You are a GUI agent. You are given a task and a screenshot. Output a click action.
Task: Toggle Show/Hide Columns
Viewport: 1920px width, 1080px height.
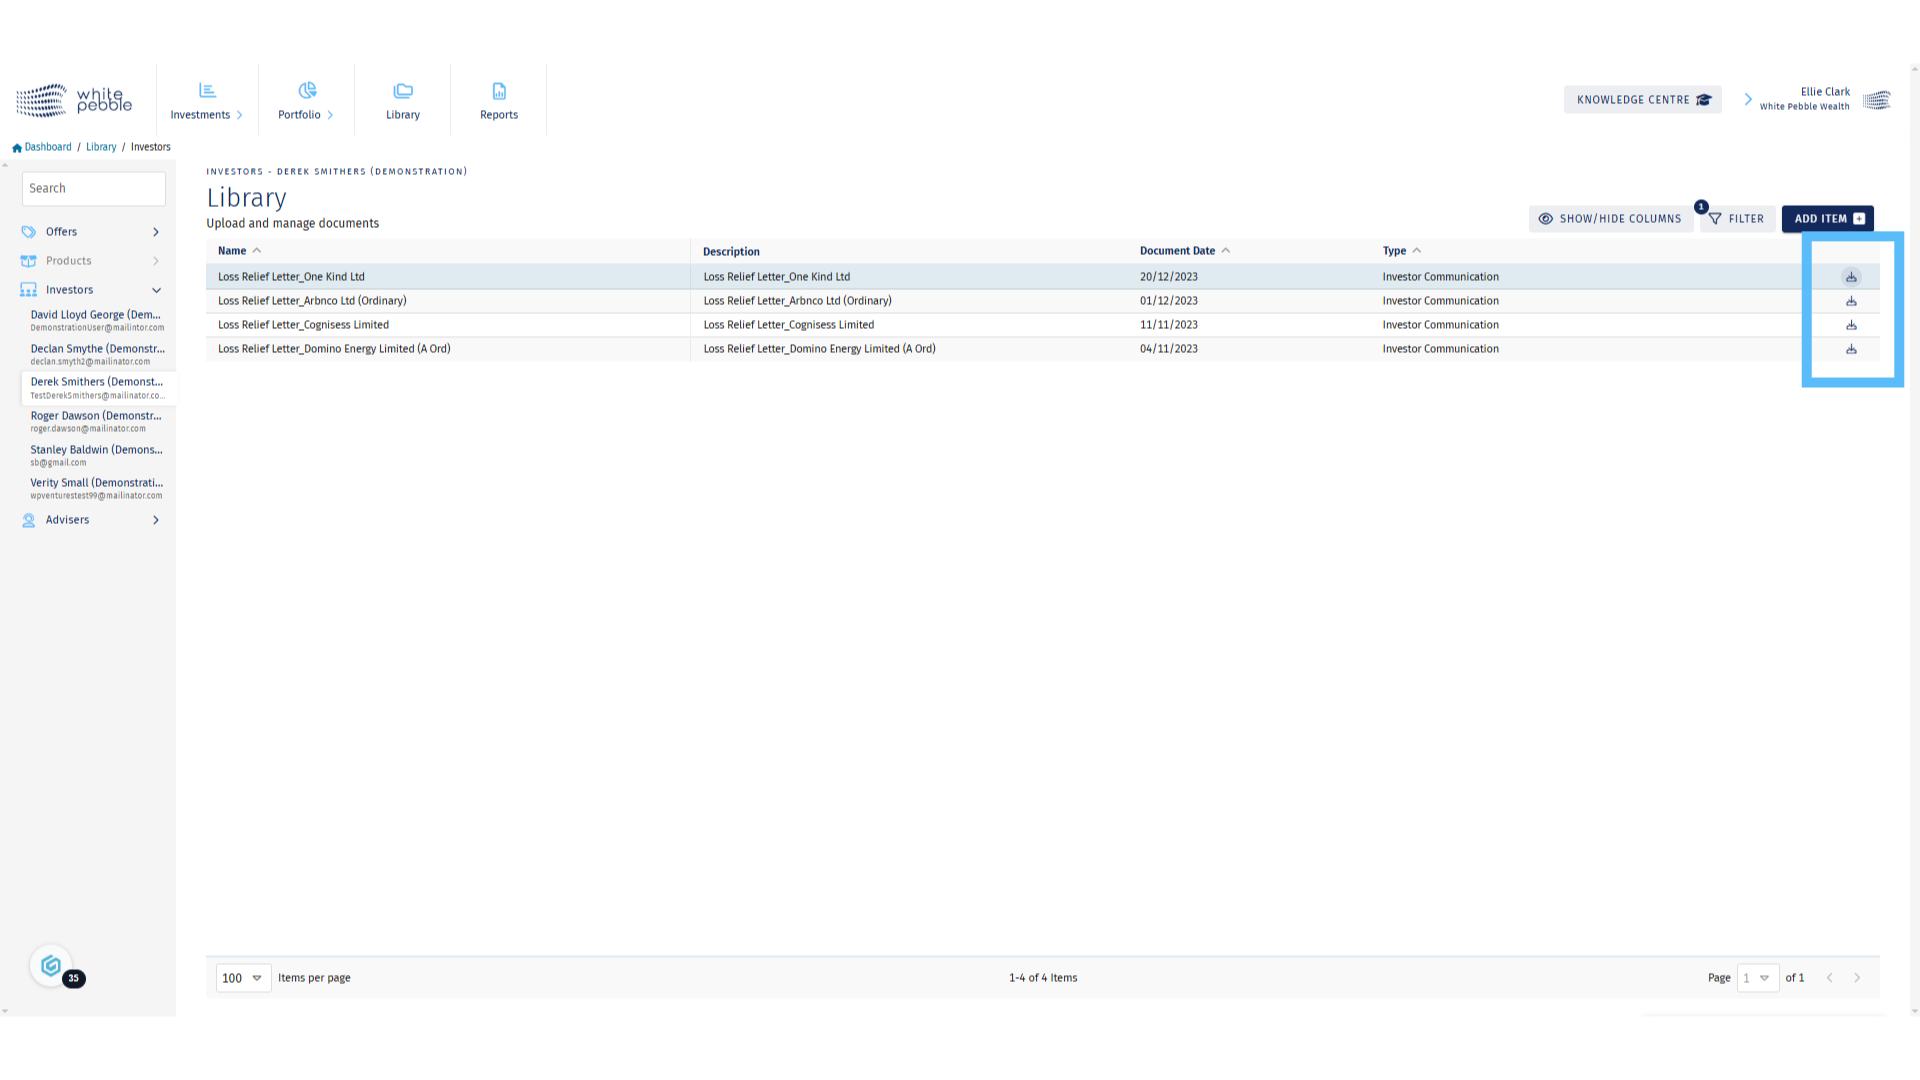click(1610, 219)
